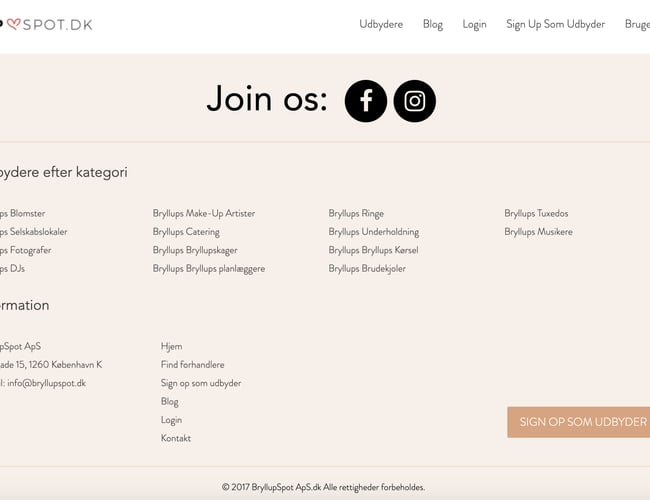This screenshot has width=650, height=500.
Task: Open the Instagram icon link
Action: 414,101
